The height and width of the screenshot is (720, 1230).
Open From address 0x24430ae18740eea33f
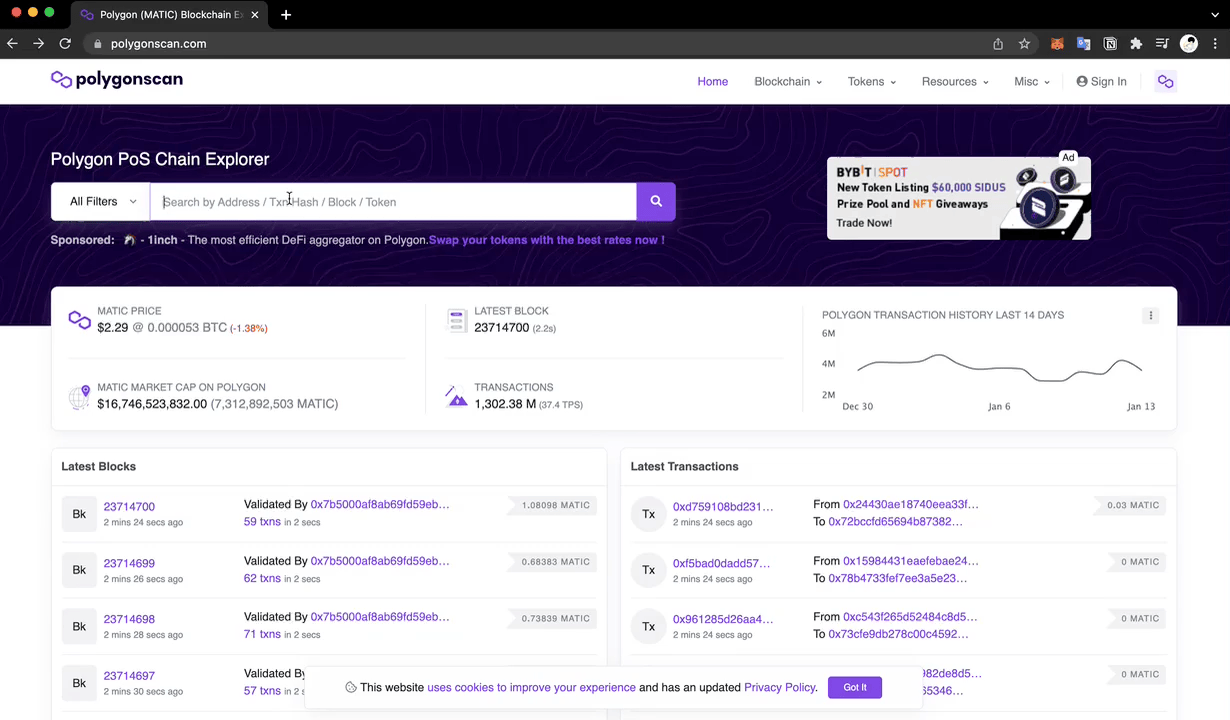(x=910, y=505)
